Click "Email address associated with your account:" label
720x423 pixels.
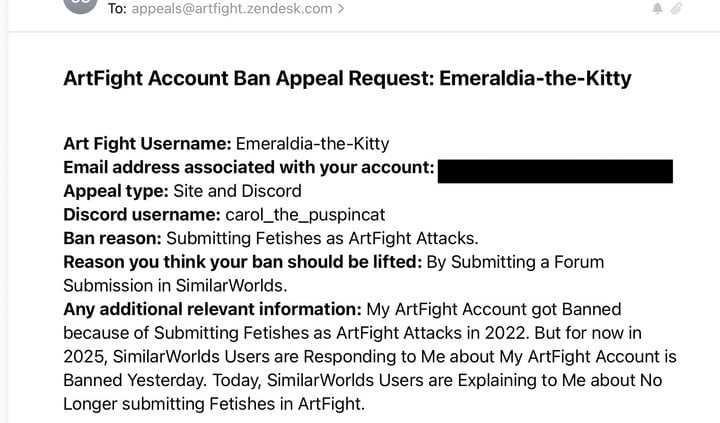pyautogui.click(x=248, y=168)
